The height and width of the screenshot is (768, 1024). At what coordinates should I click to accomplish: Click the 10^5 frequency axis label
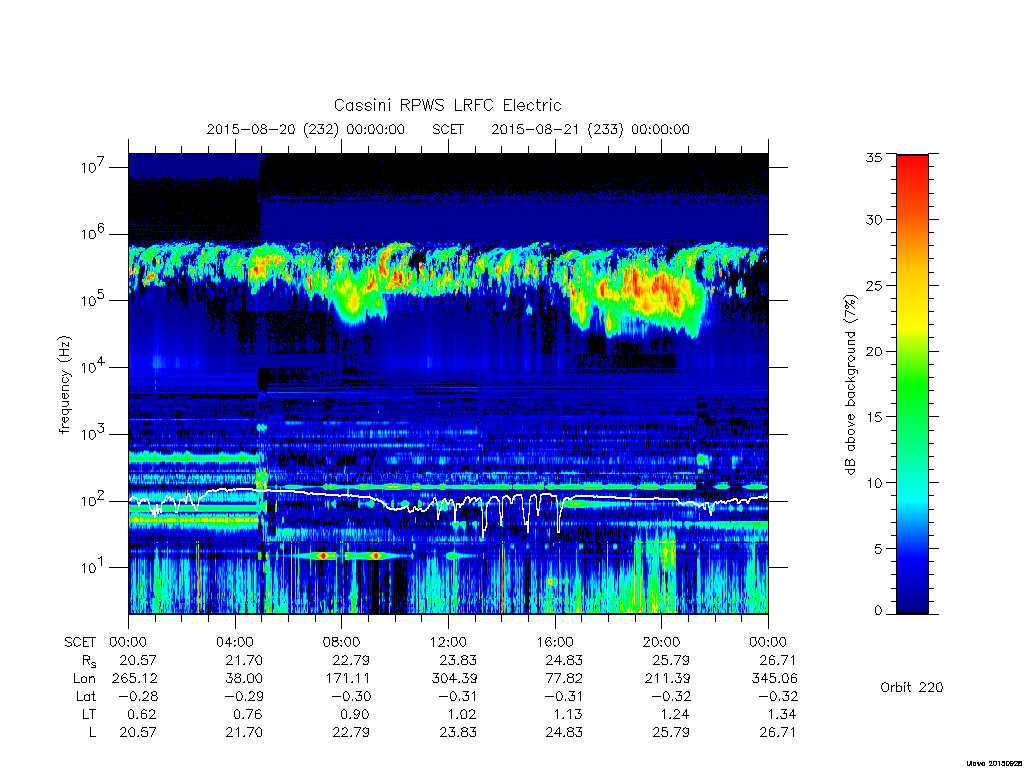93,300
